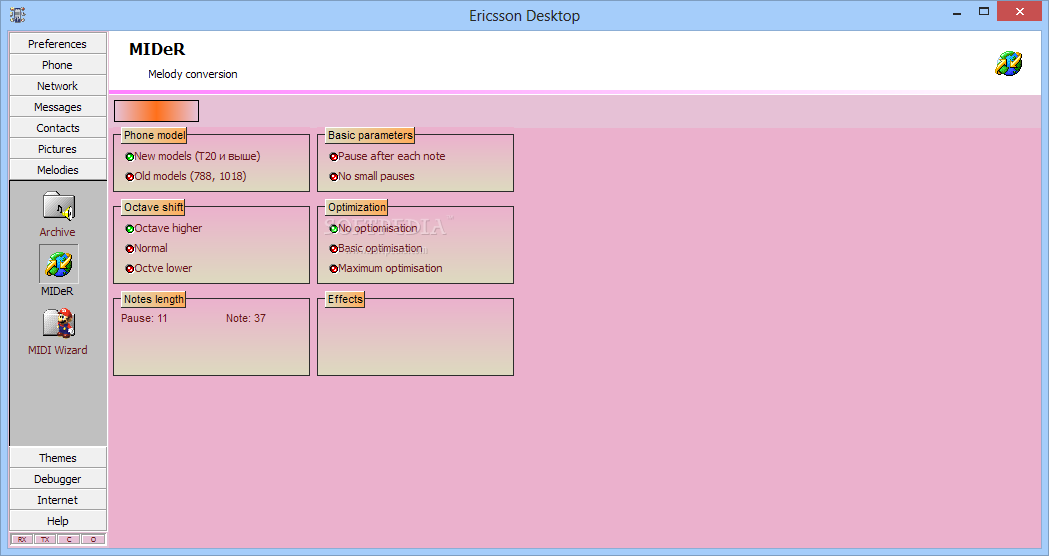Open the Preferences section

58,43
